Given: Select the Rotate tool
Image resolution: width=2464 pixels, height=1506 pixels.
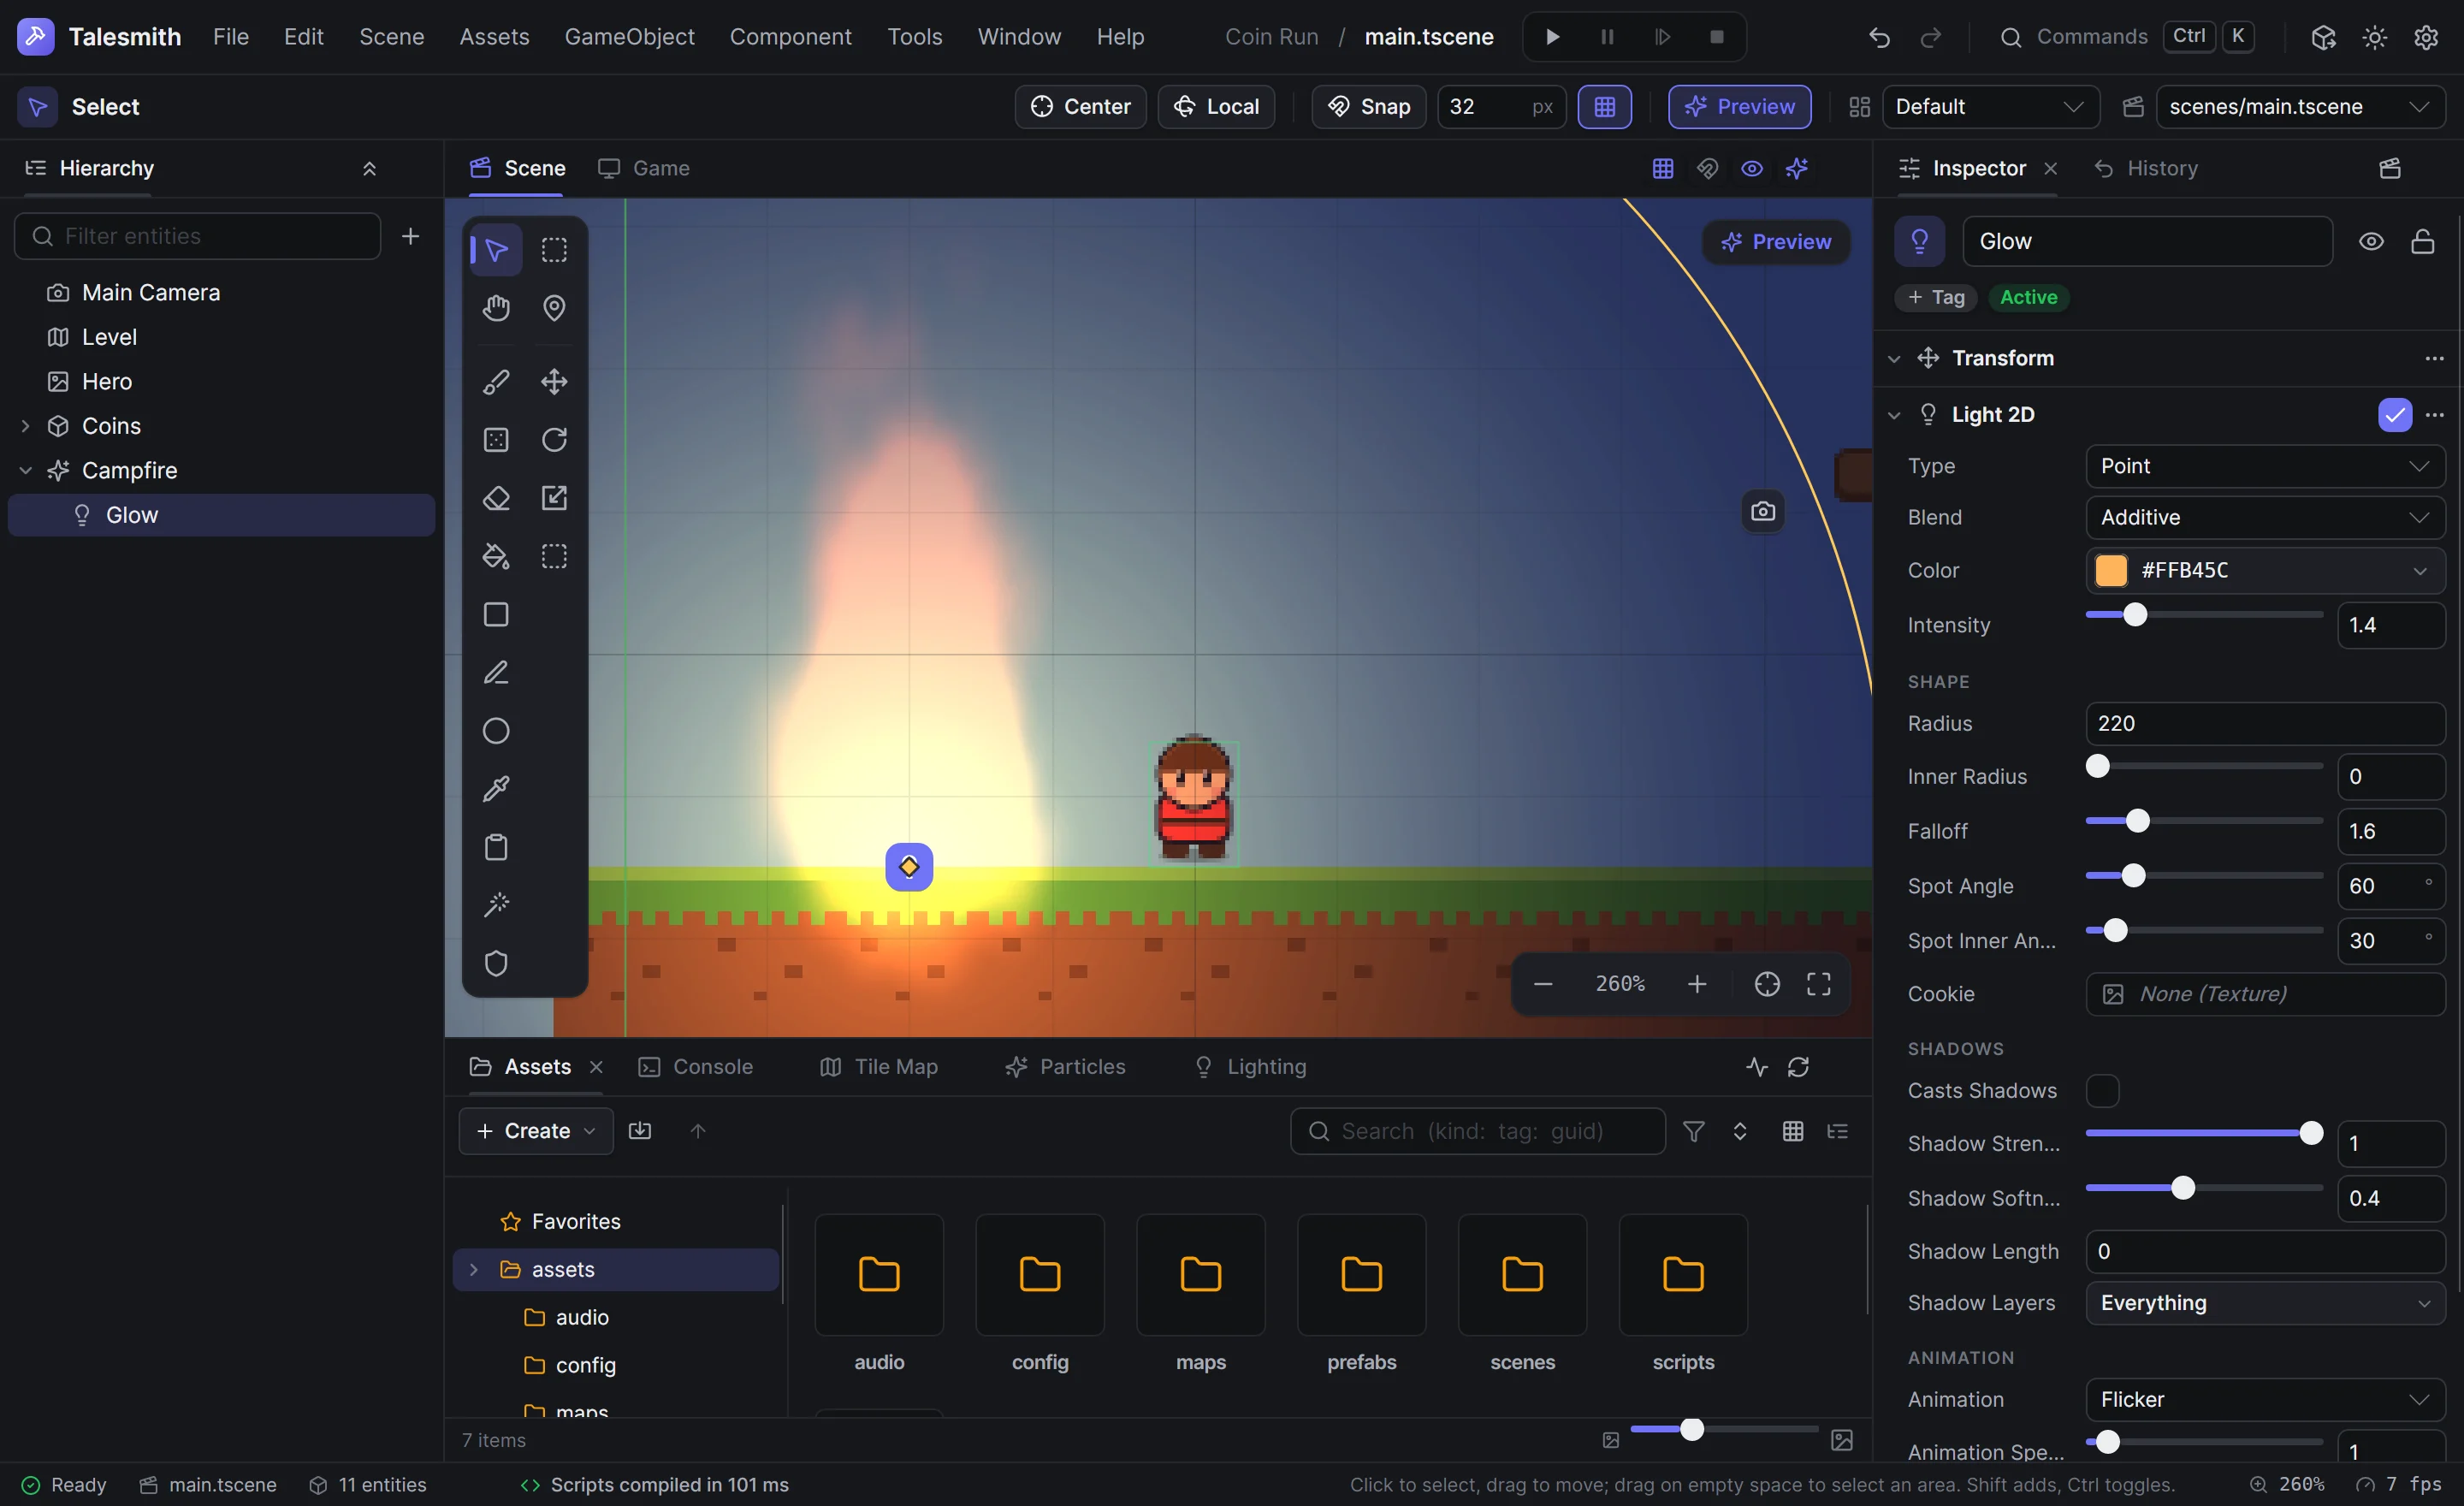Looking at the screenshot, I should coord(554,440).
